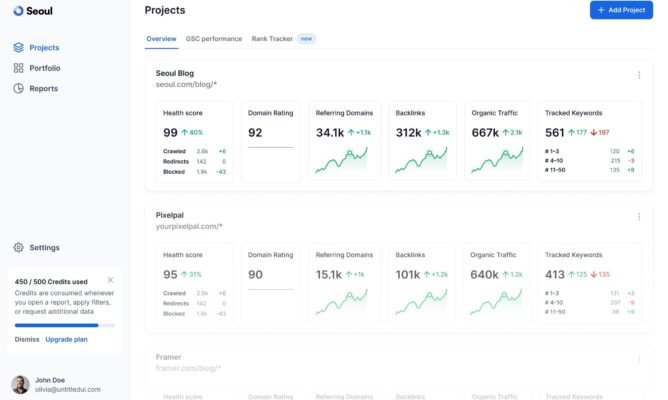Close the credits used notification card

click(x=110, y=280)
